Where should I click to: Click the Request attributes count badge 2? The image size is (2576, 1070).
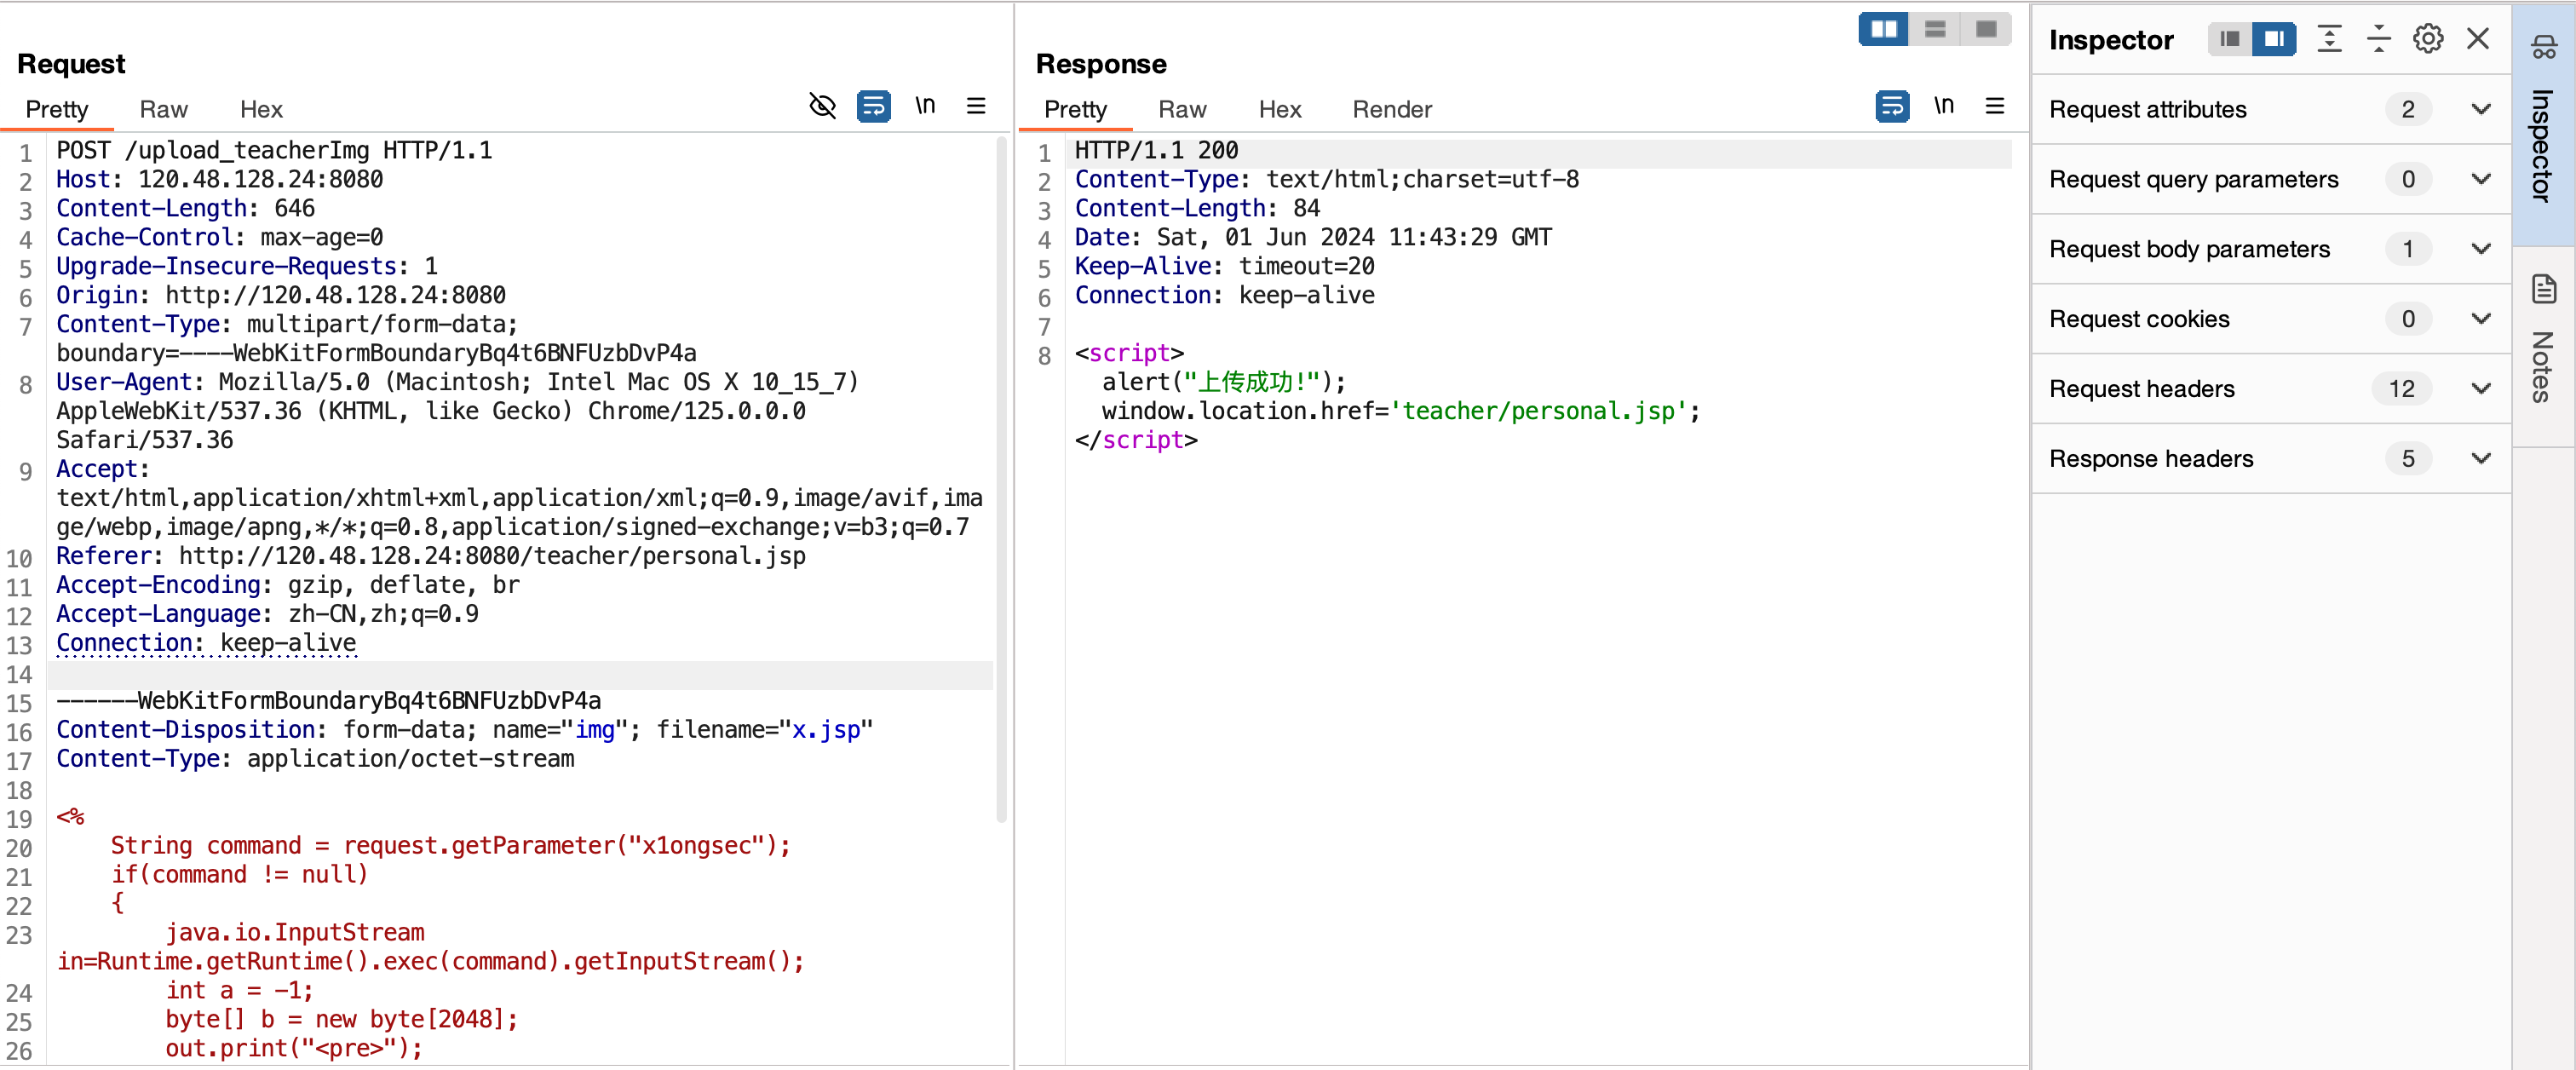coord(2407,109)
